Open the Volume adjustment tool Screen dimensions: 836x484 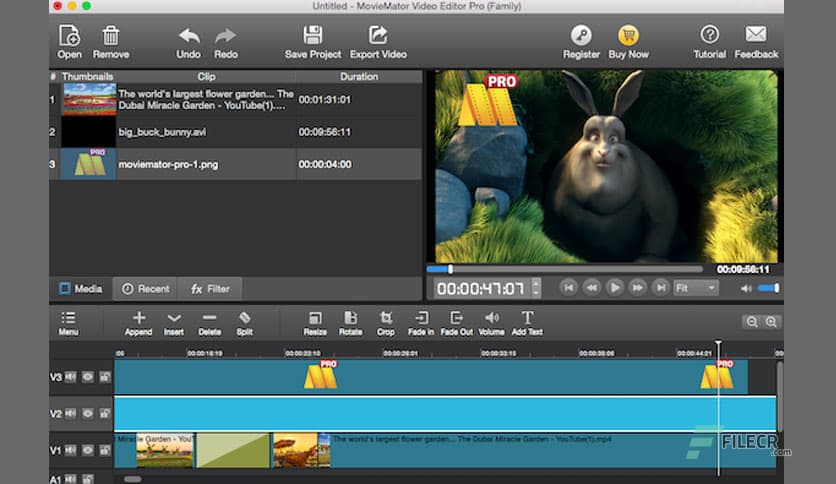492,324
